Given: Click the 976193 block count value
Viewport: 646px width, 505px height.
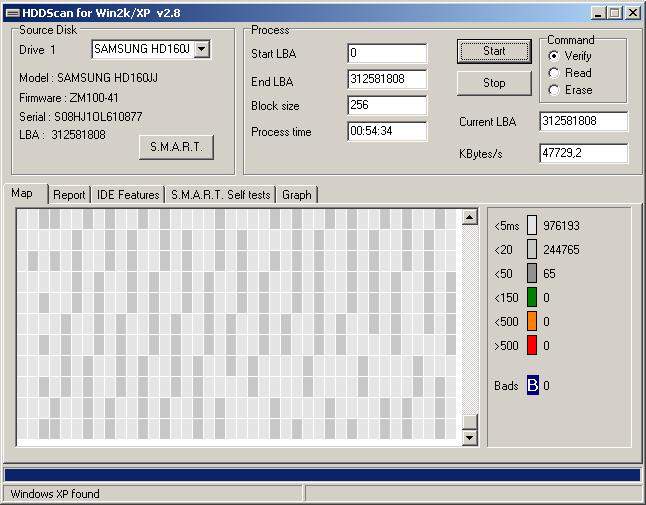Looking at the screenshot, I should point(561,226).
